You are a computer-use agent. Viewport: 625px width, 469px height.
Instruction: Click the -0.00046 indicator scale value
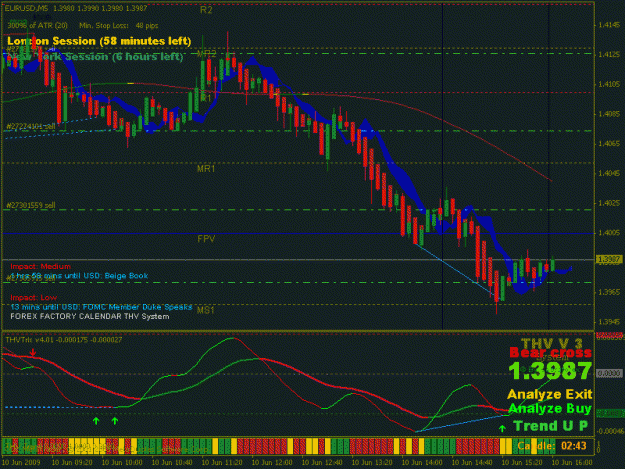pos(609,431)
